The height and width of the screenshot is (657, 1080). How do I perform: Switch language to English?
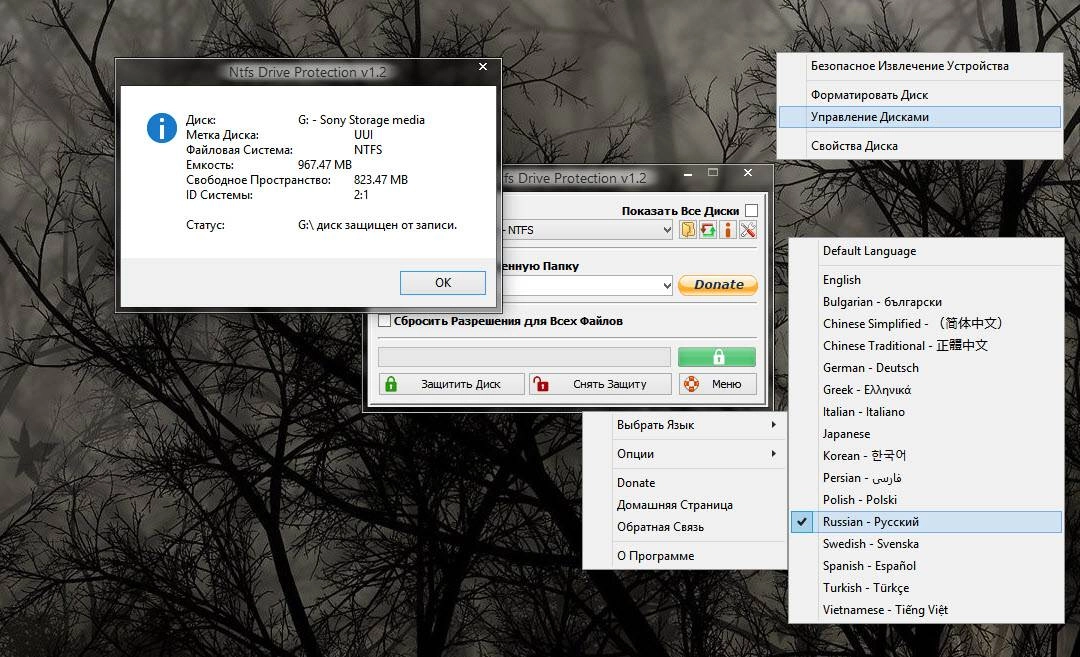[926, 280]
